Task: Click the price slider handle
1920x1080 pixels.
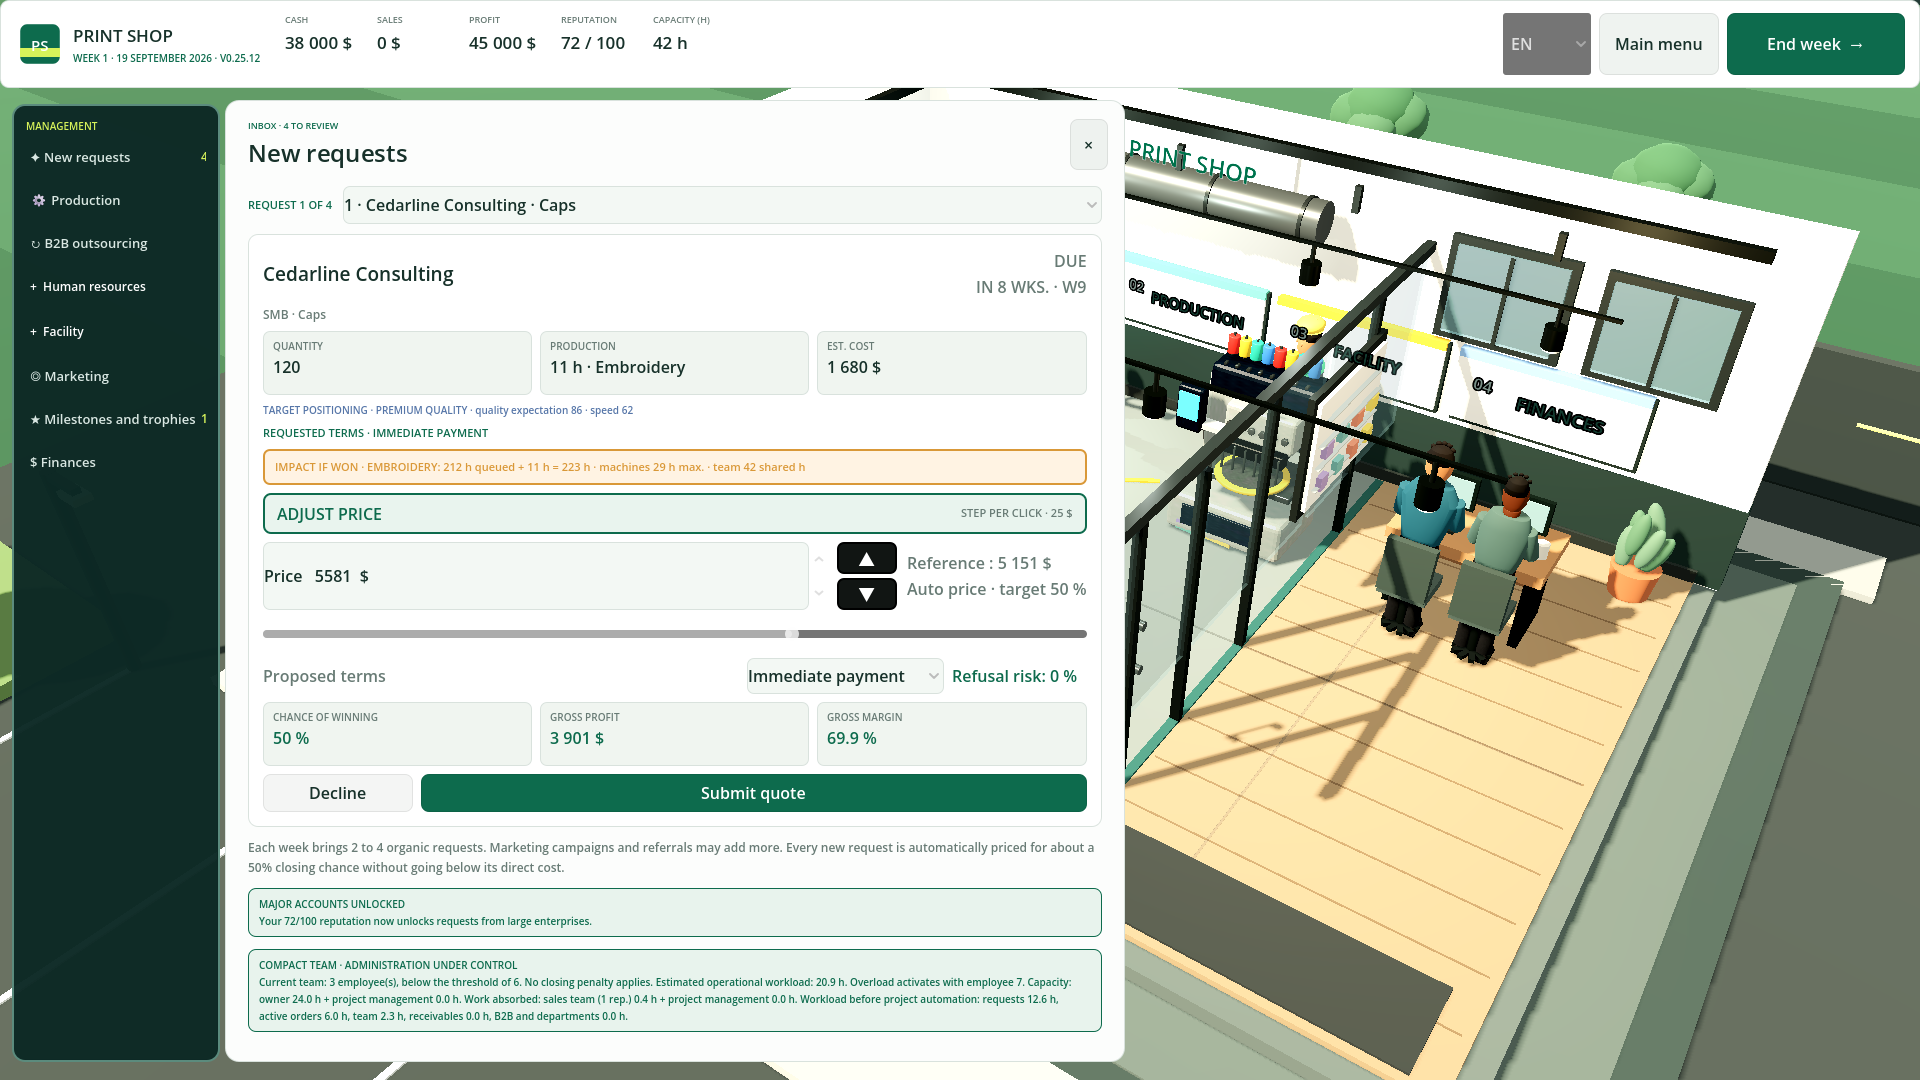Action: [792, 634]
